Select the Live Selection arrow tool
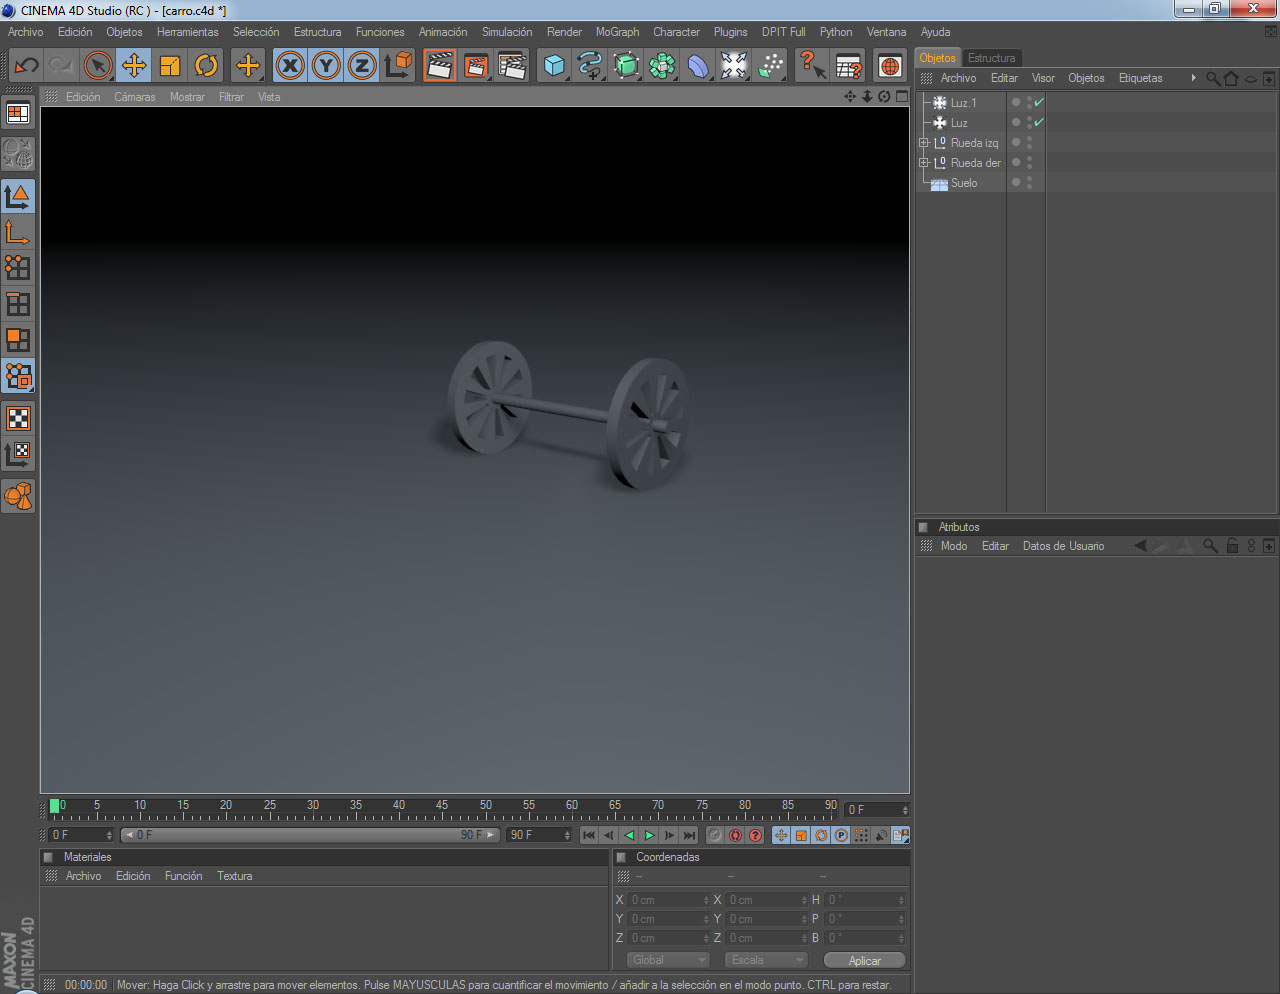This screenshot has width=1280, height=994. point(98,66)
